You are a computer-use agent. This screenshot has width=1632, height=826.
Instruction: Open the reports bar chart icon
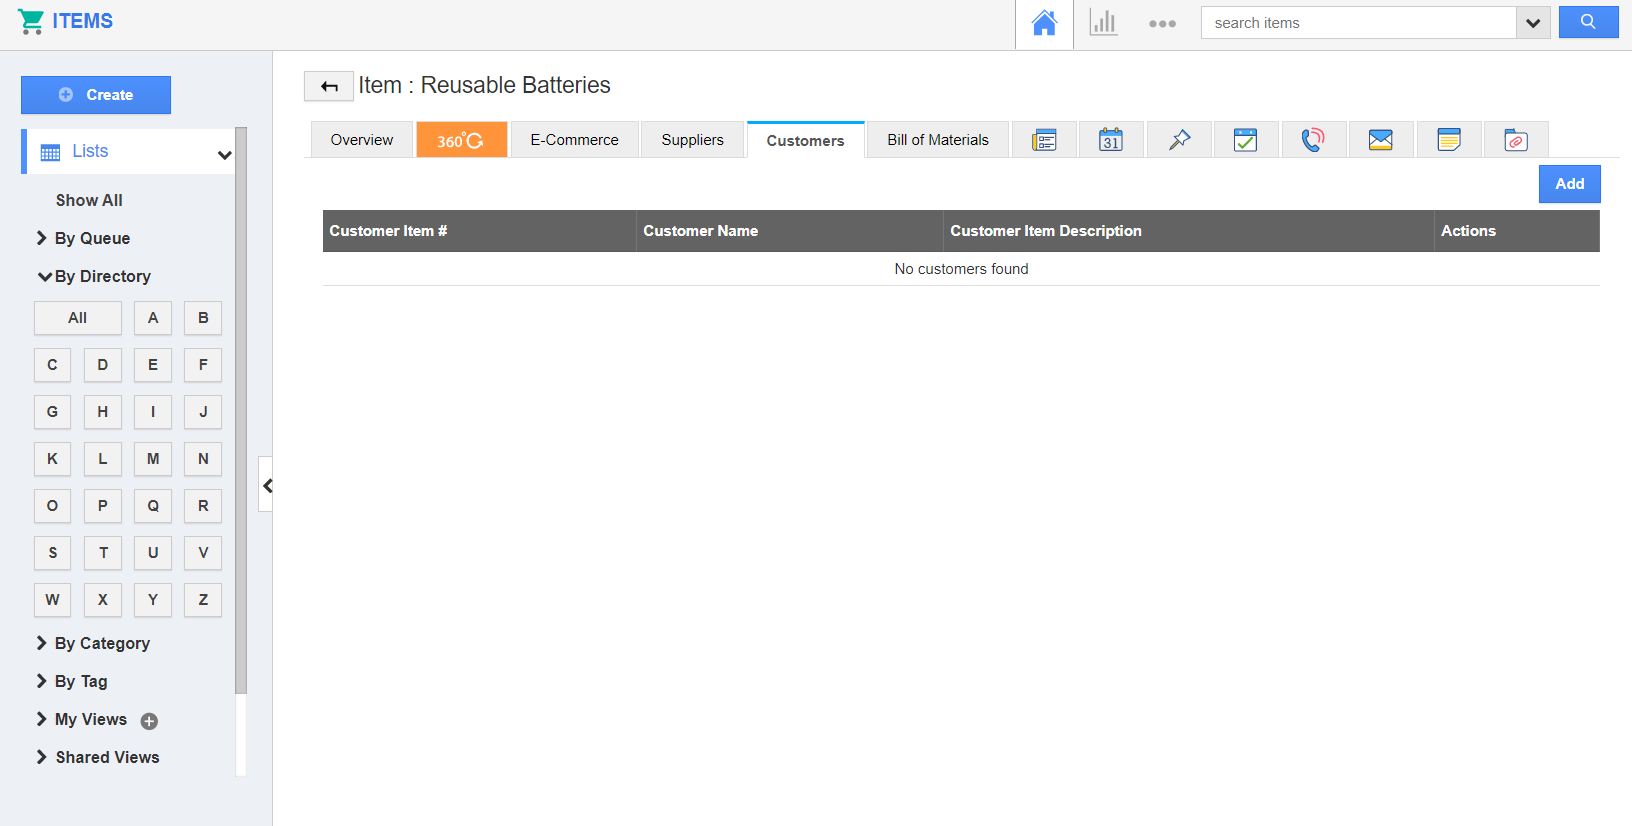pos(1103,23)
